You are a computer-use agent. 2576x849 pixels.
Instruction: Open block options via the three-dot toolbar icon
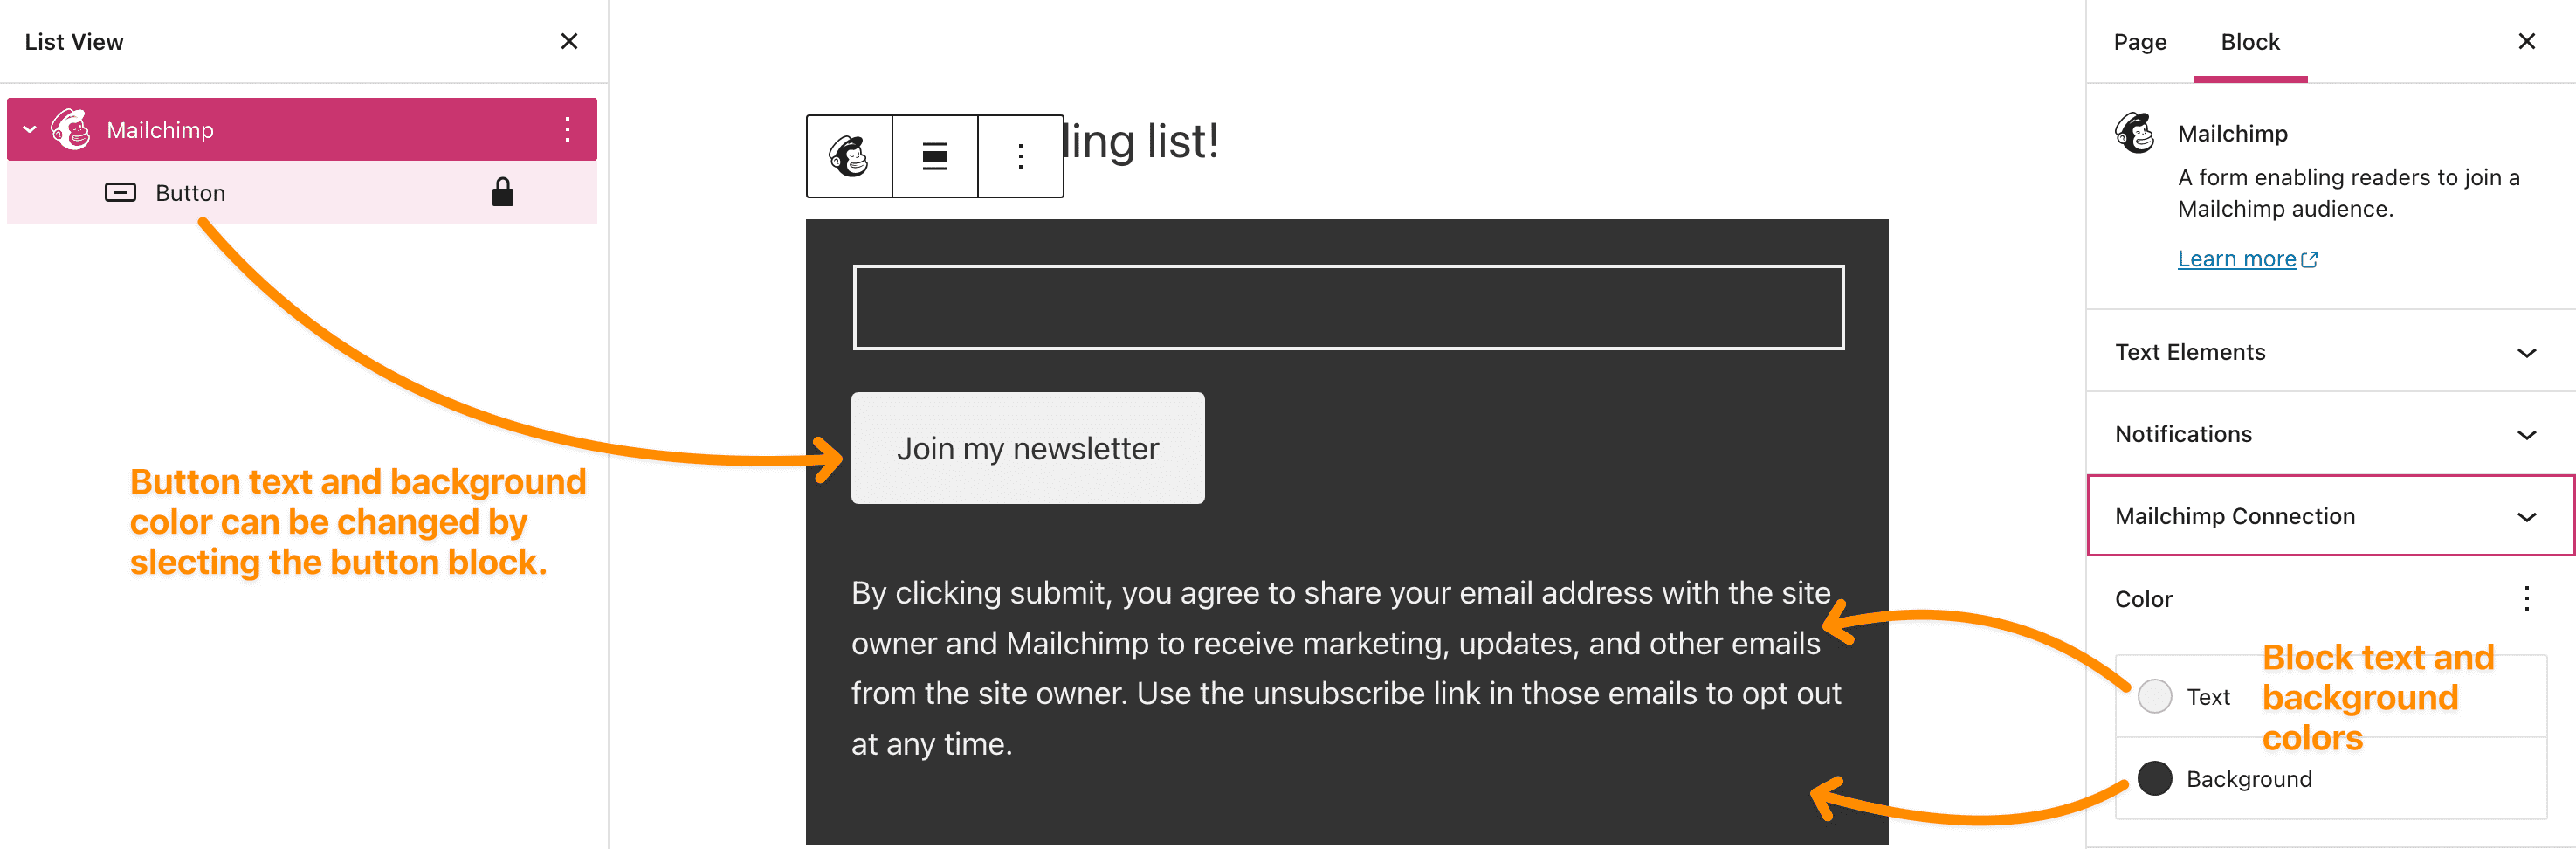[x=1019, y=156]
